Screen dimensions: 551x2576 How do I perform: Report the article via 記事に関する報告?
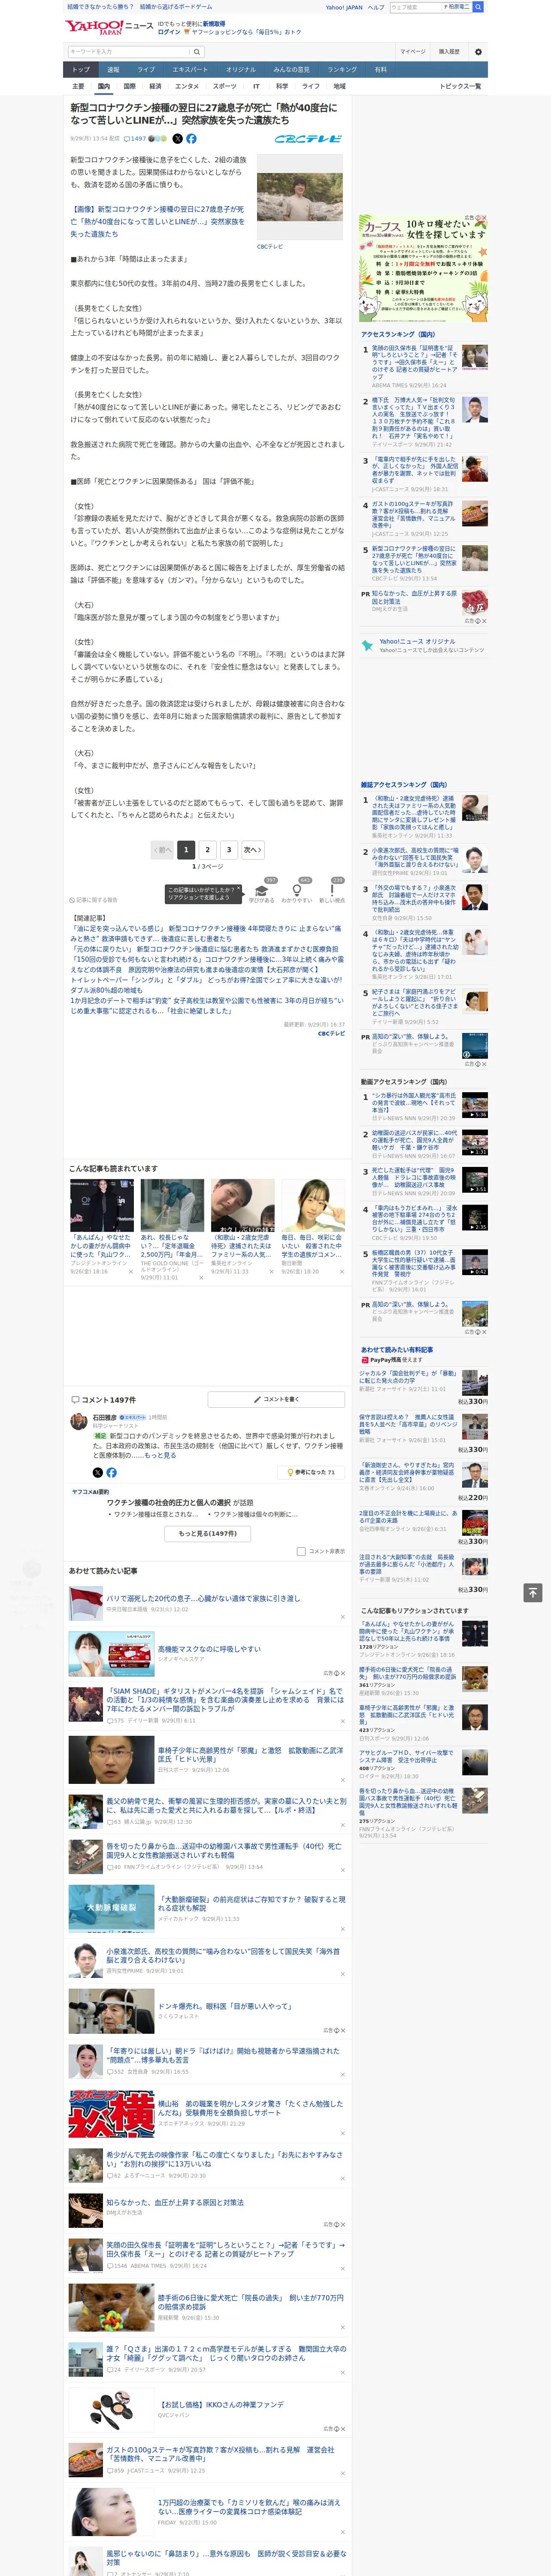click(x=93, y=900)
